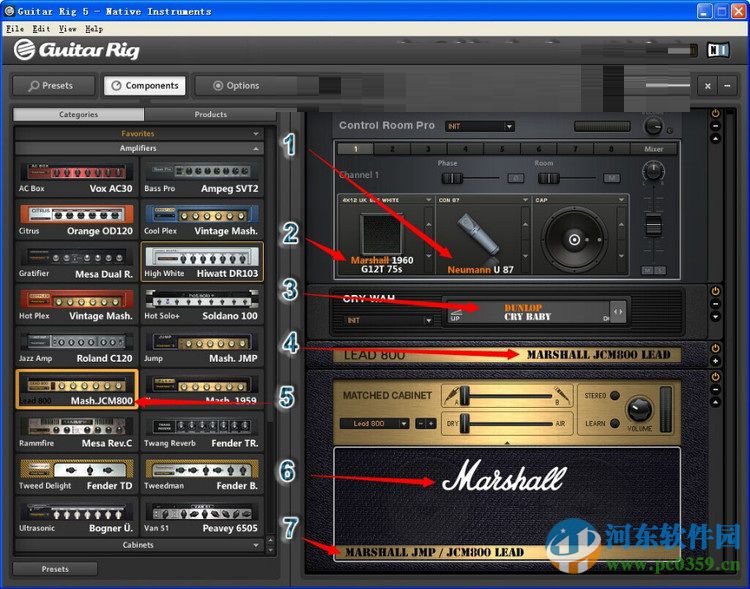
Task: Select the Van 51 Peavey 6505 amplifier
Action: (201, 516)
